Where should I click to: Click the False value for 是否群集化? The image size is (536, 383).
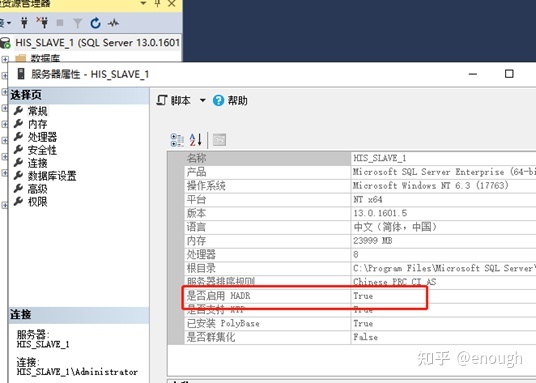[x=365, y=337]
